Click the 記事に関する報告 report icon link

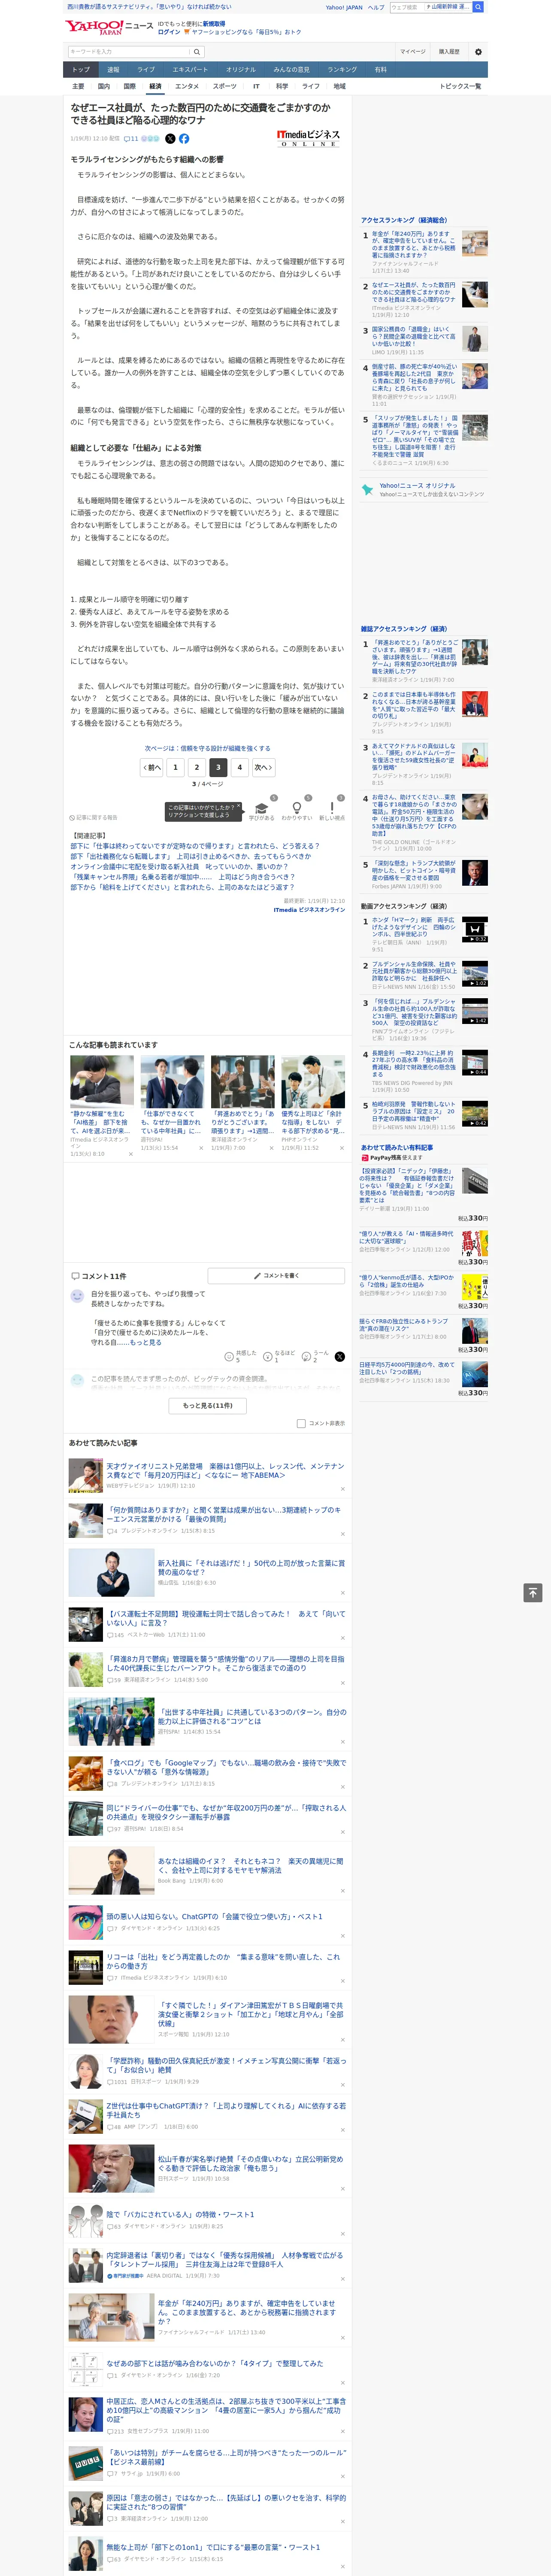pos(93,817)
